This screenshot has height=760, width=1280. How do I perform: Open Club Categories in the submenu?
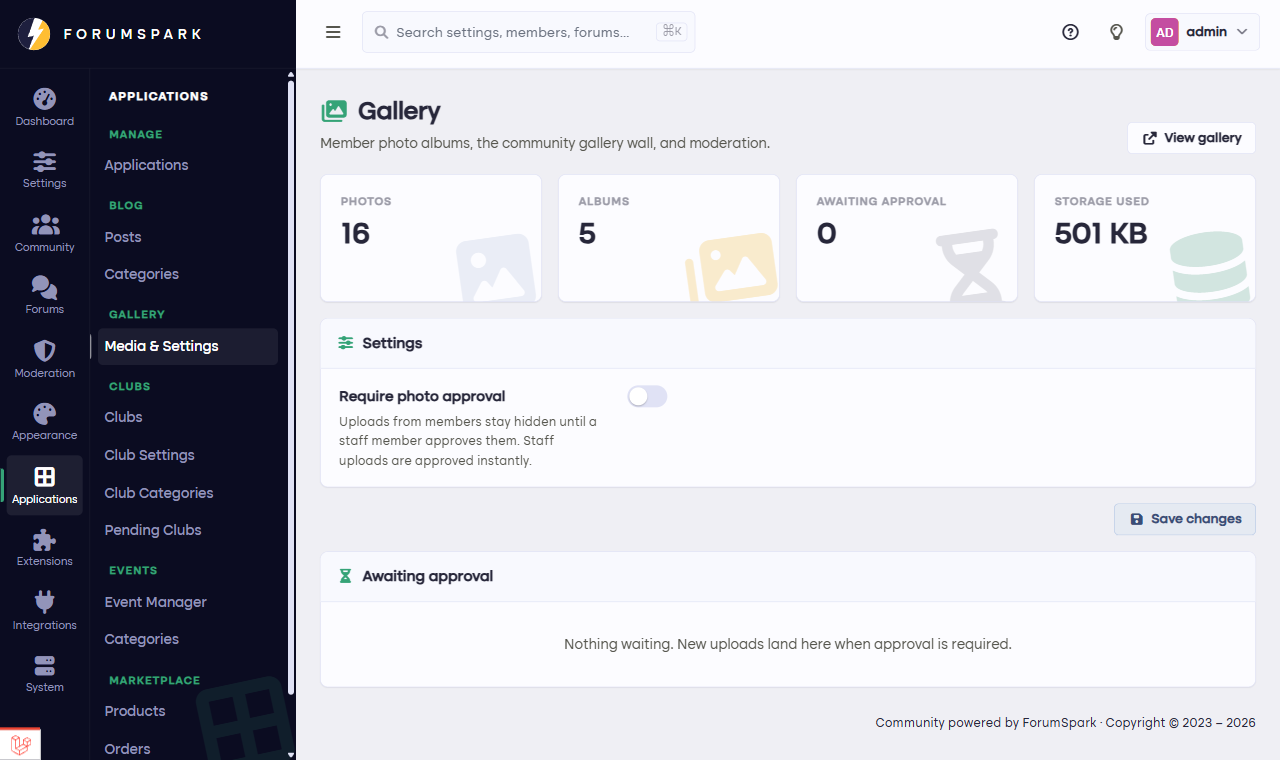coord(159,493)
